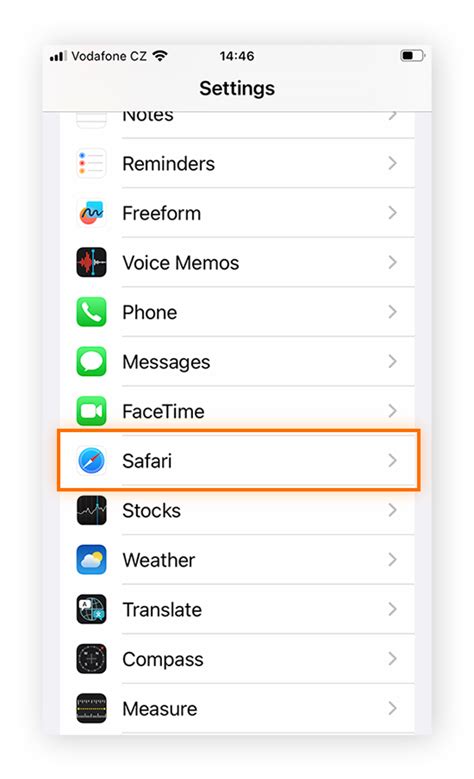Open Safari settings via its chevron
This screenshot has width=474, height=779.
(x=393, y=461)
